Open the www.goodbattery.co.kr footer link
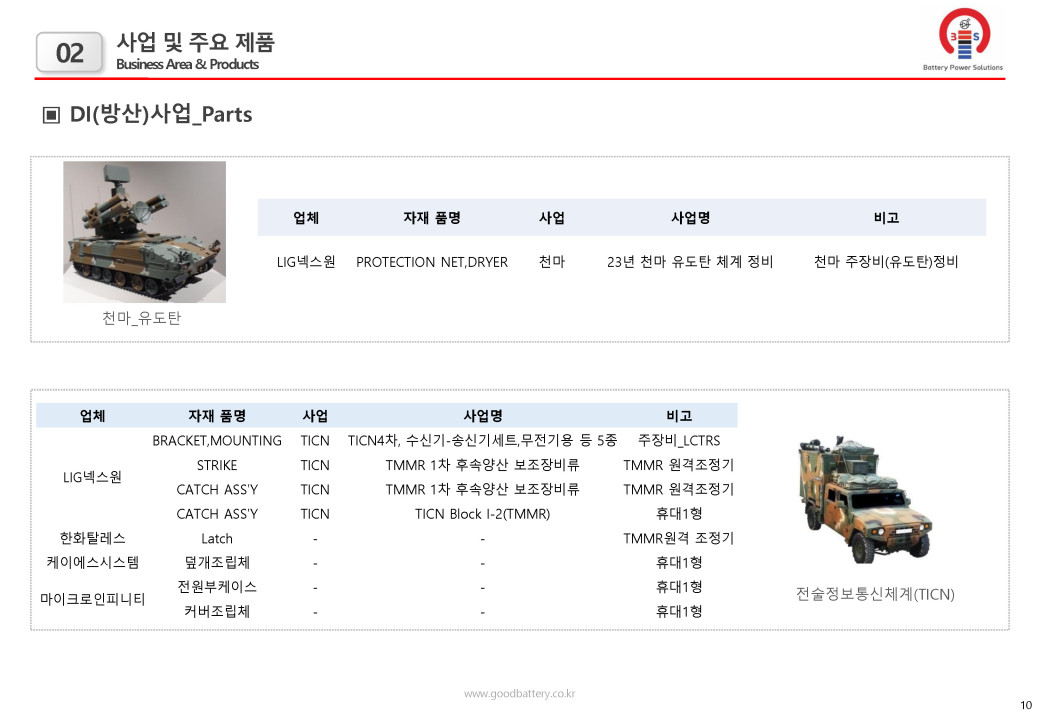Image resolution: width=1040 pixels, height=720 pixels. 519,694
